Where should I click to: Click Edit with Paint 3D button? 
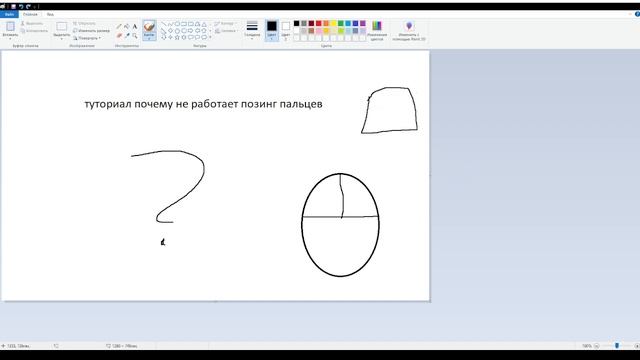[x=409, y=31]
